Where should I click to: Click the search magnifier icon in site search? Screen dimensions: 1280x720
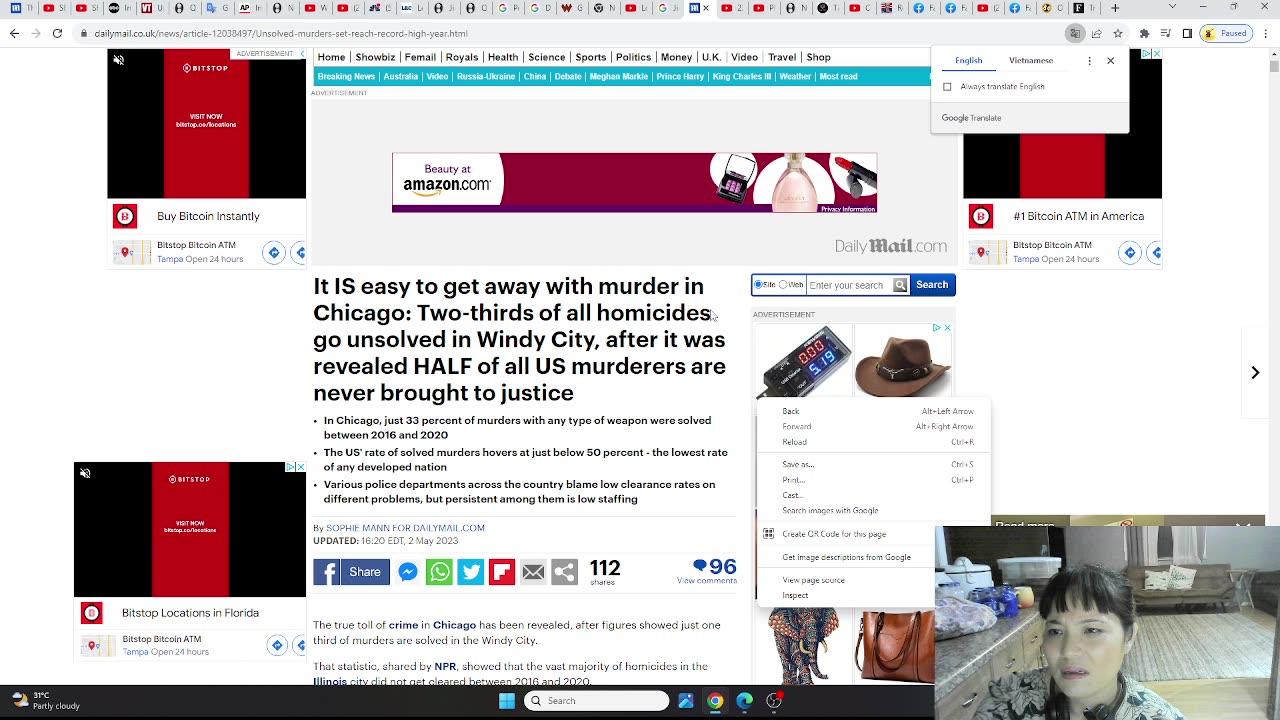[900, 285]
